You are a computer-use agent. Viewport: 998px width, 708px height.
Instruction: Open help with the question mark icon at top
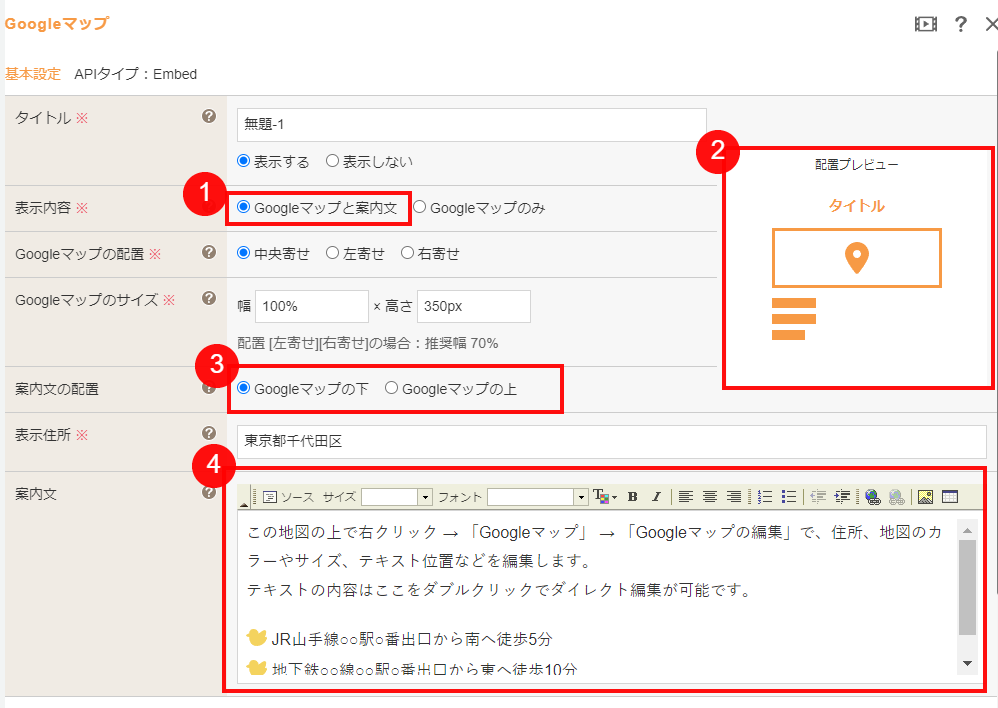[x=960, y=24]
